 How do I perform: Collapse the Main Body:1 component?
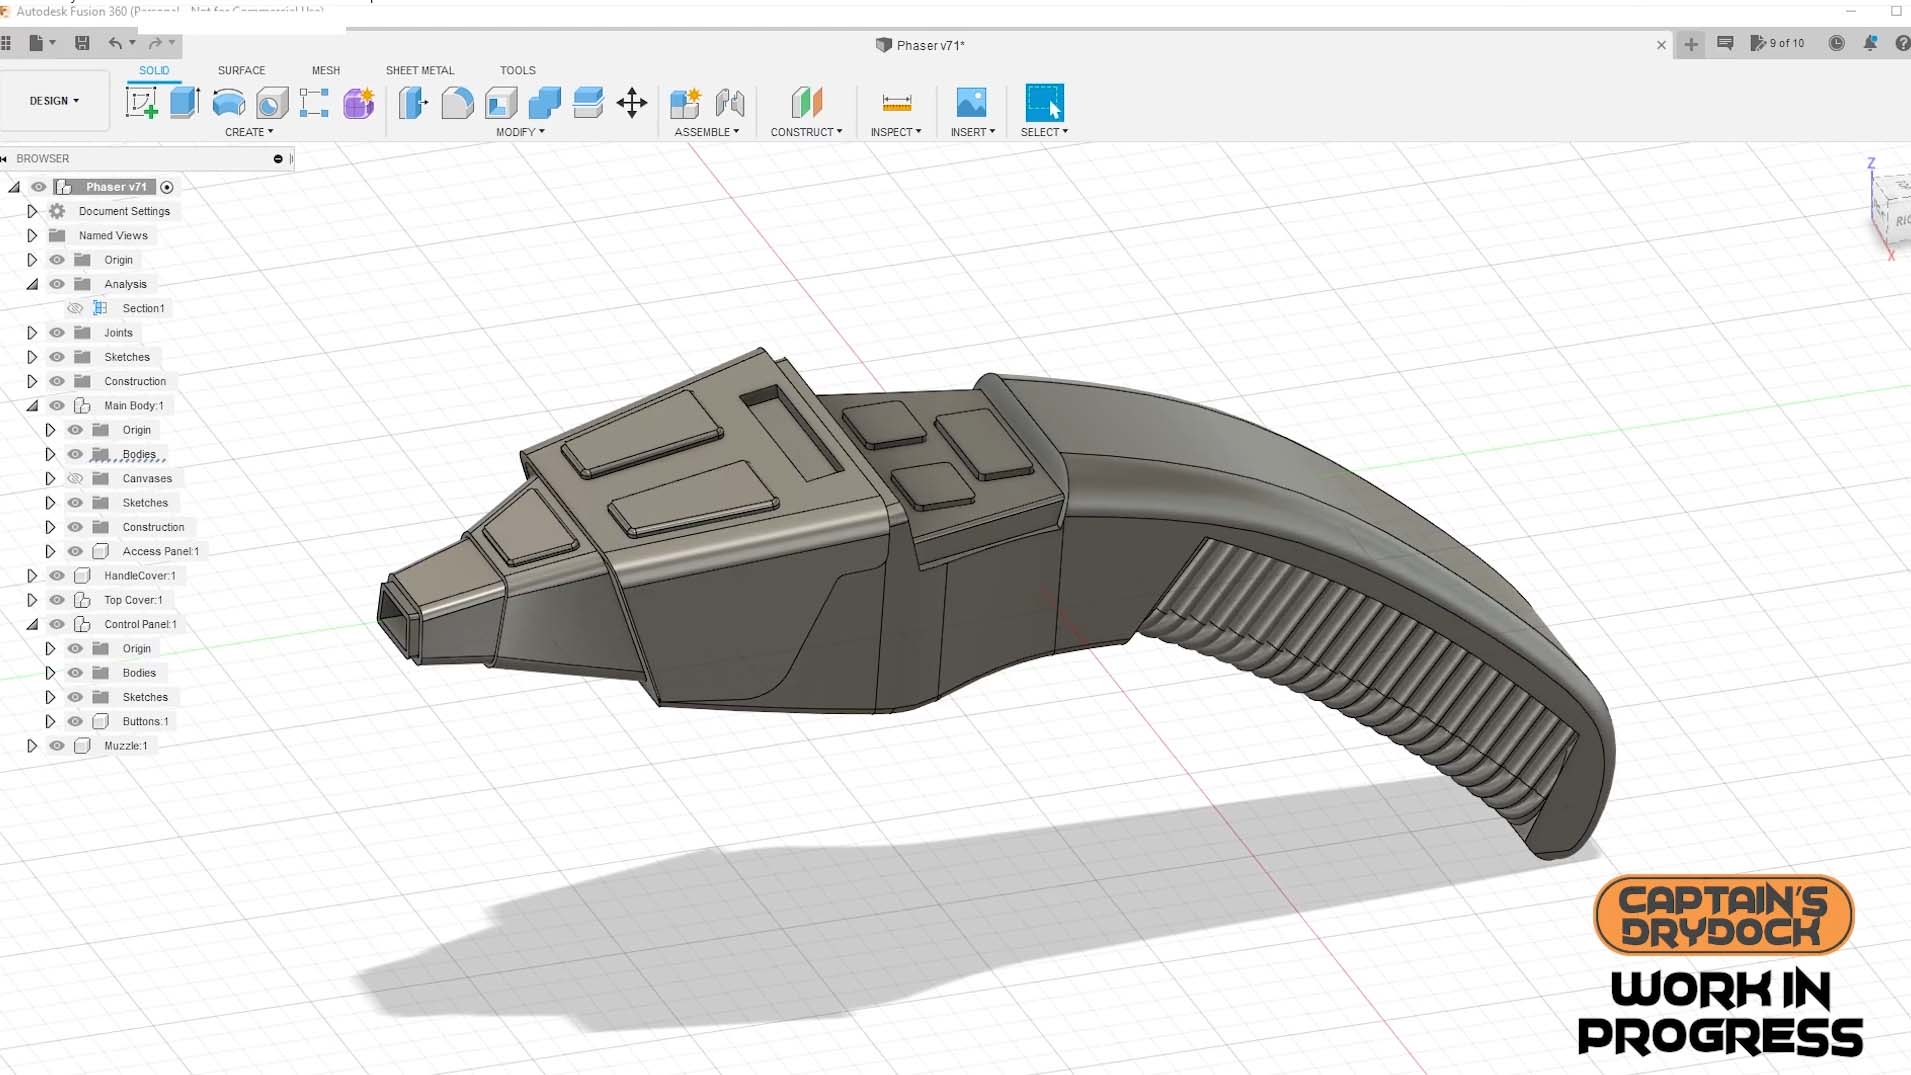(32, 406)
